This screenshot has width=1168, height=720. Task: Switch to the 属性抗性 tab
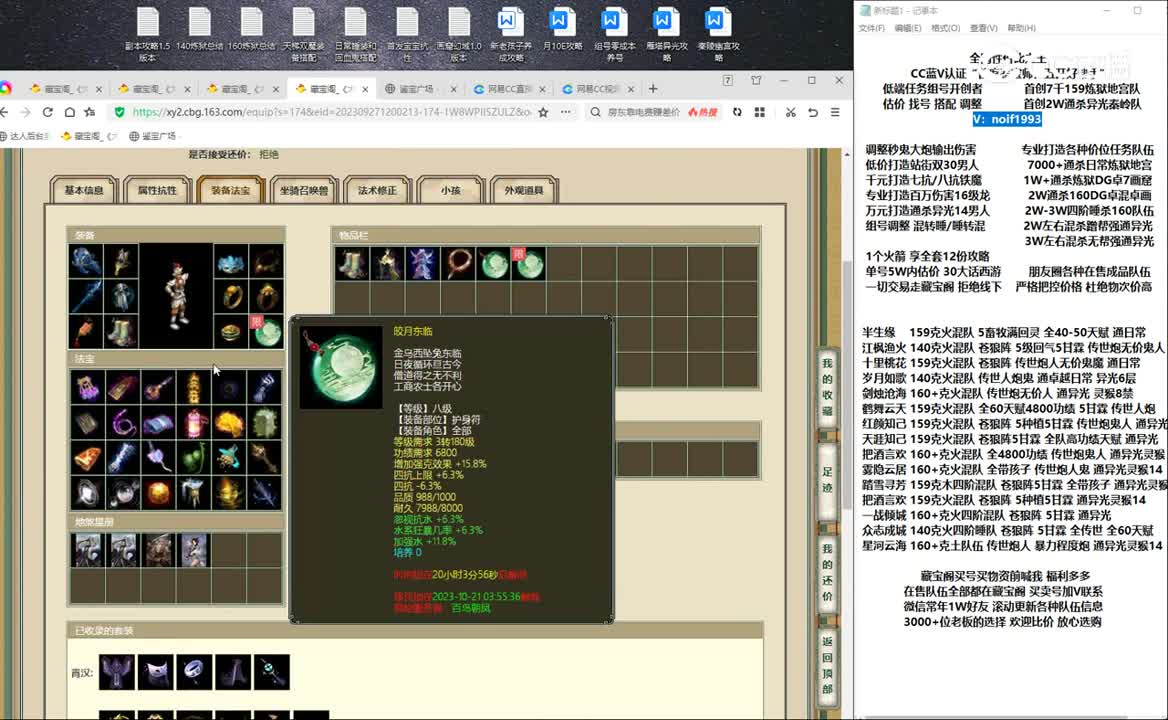click(157, 190)
